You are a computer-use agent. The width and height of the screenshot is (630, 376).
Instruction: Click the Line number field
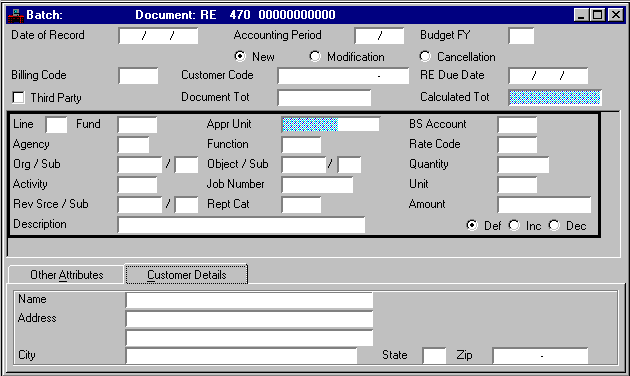(56, 125)
